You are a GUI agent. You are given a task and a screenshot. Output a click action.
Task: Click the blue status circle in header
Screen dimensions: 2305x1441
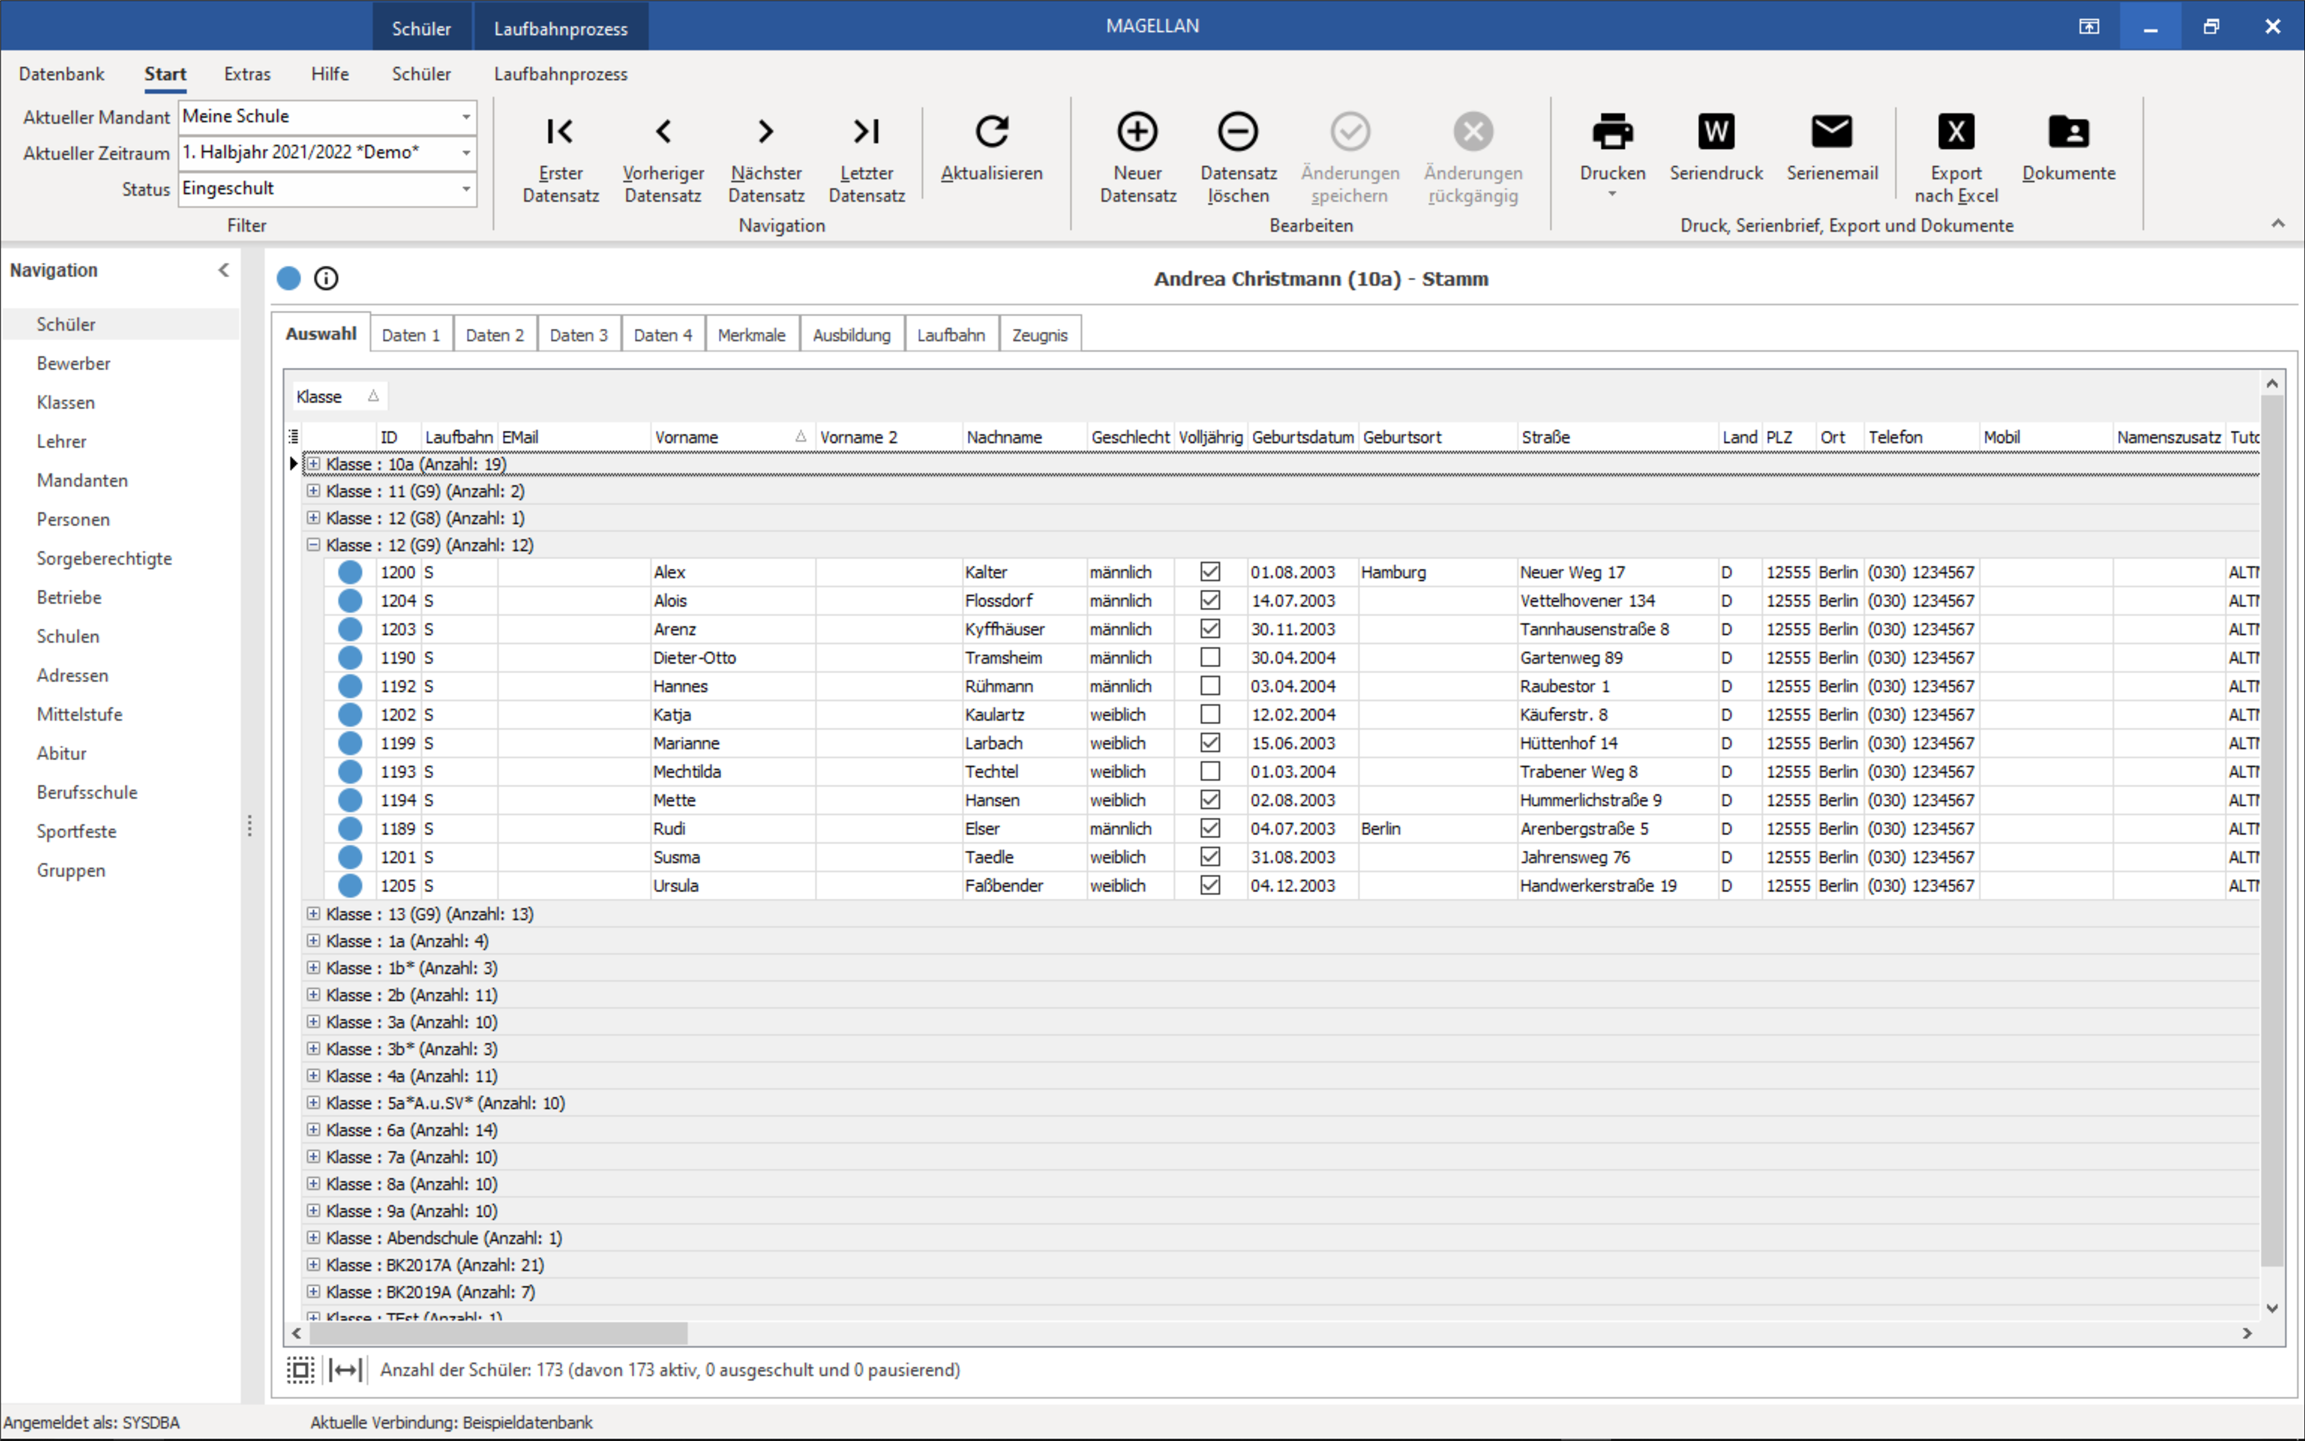[x=289, y=278]
